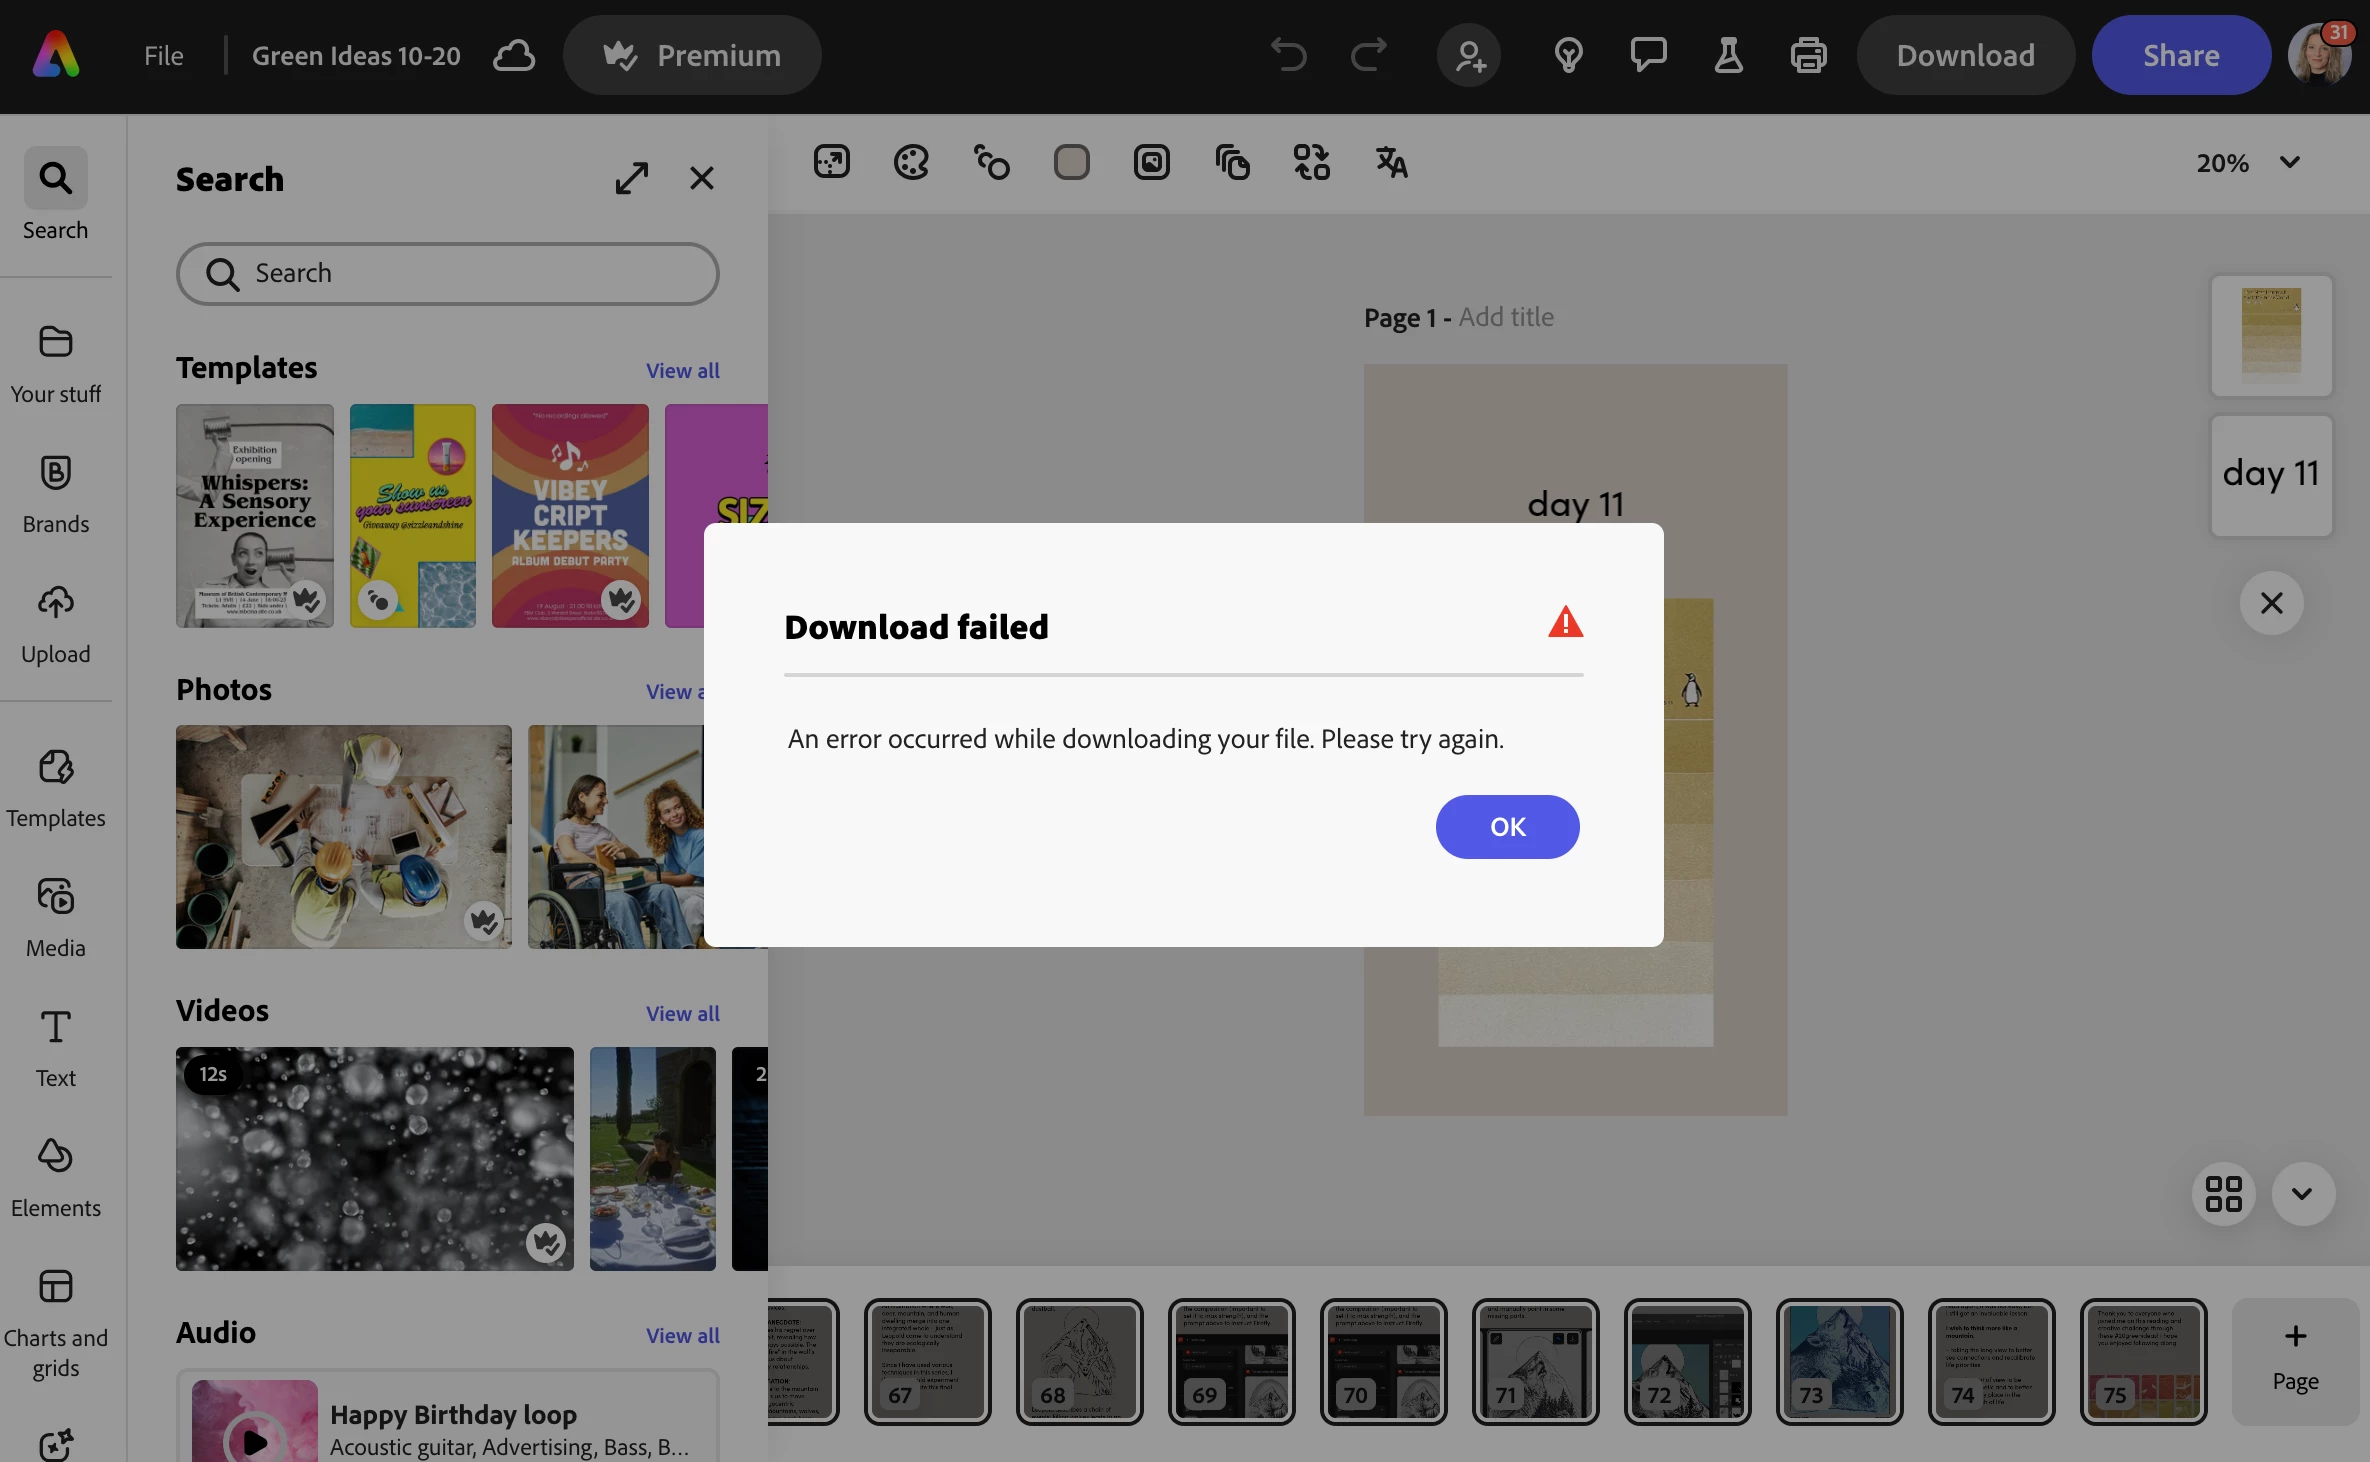
Task: Open the File menu
Action: coord(163,56)
